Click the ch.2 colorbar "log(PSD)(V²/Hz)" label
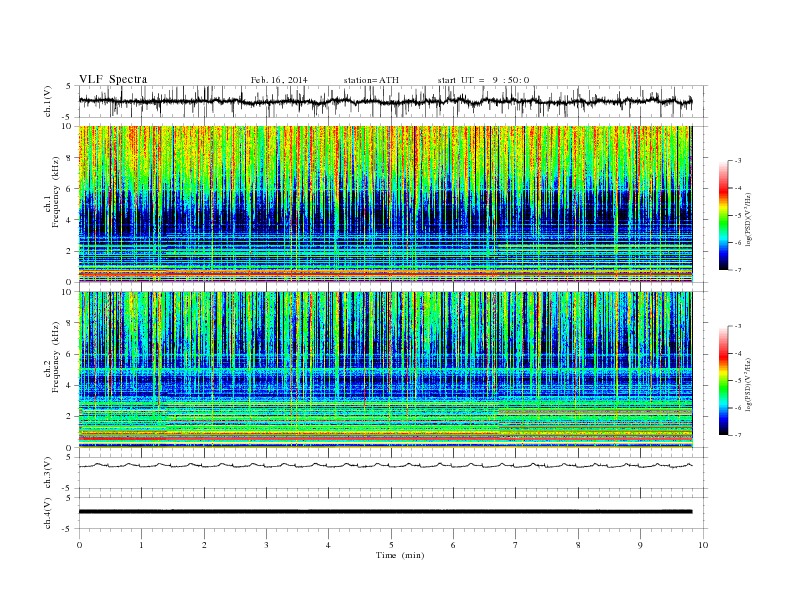 pos(749,384)
